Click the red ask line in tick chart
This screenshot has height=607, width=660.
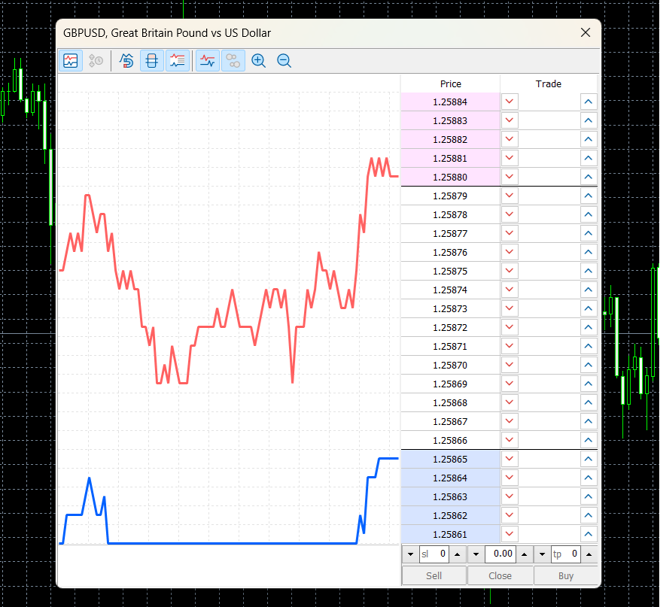[245, 327]
